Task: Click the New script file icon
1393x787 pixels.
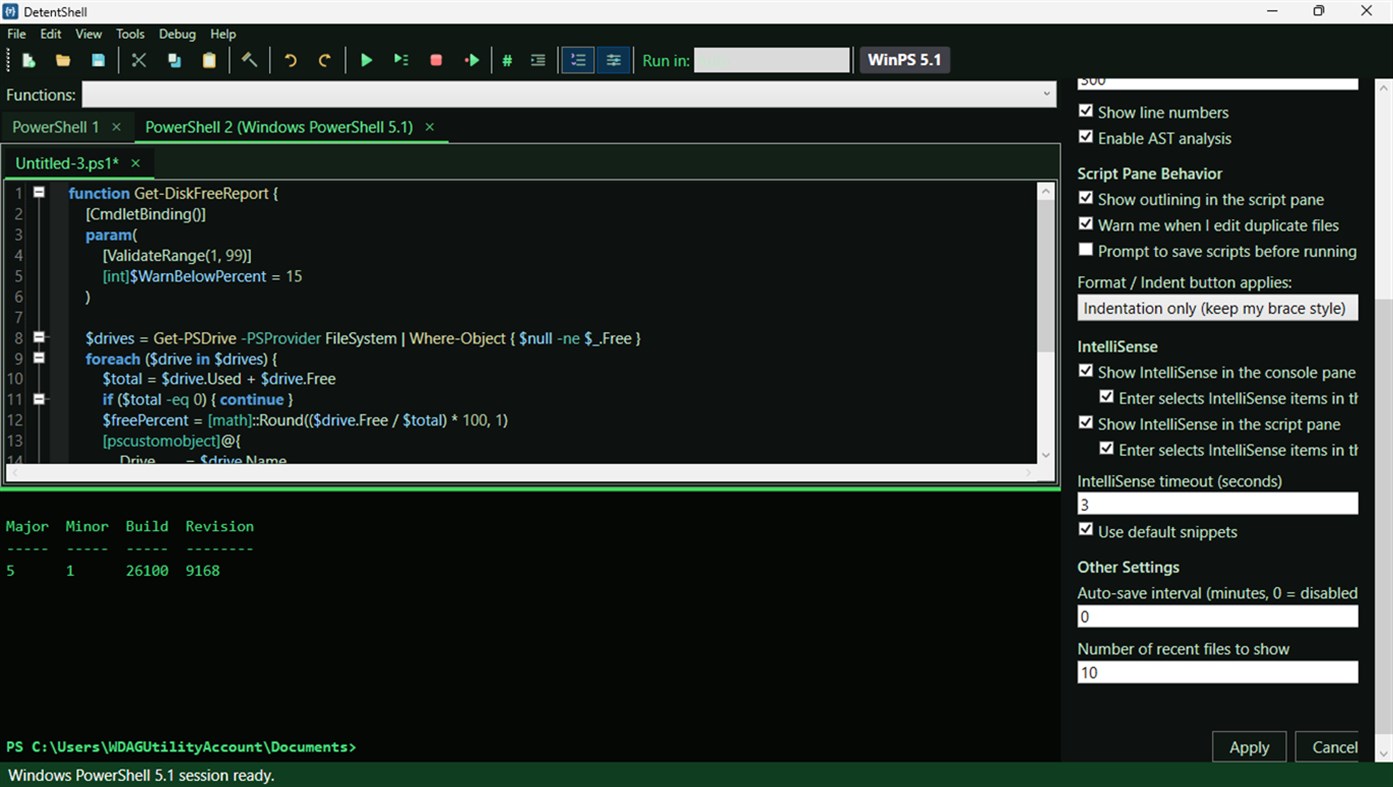Action: (29, 60)
